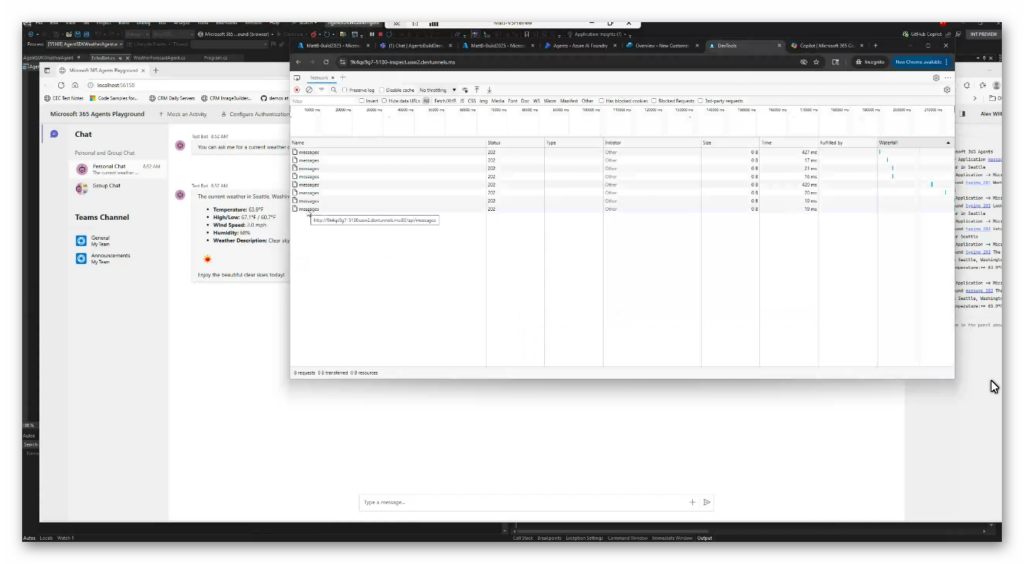Reload the localhost Playground page
Viewport: 1024px width, 564px height.
[61, 86]
